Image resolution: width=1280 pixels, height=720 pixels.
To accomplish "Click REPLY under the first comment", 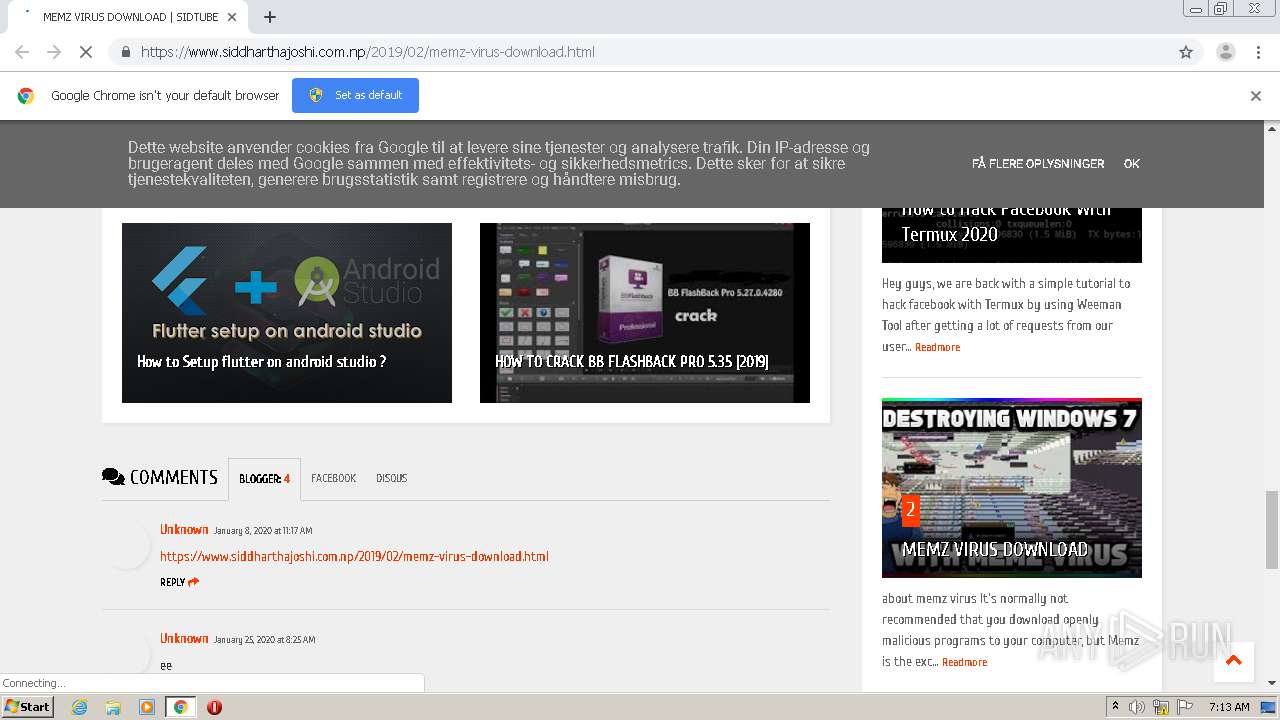I will click(x=179, y=582).
